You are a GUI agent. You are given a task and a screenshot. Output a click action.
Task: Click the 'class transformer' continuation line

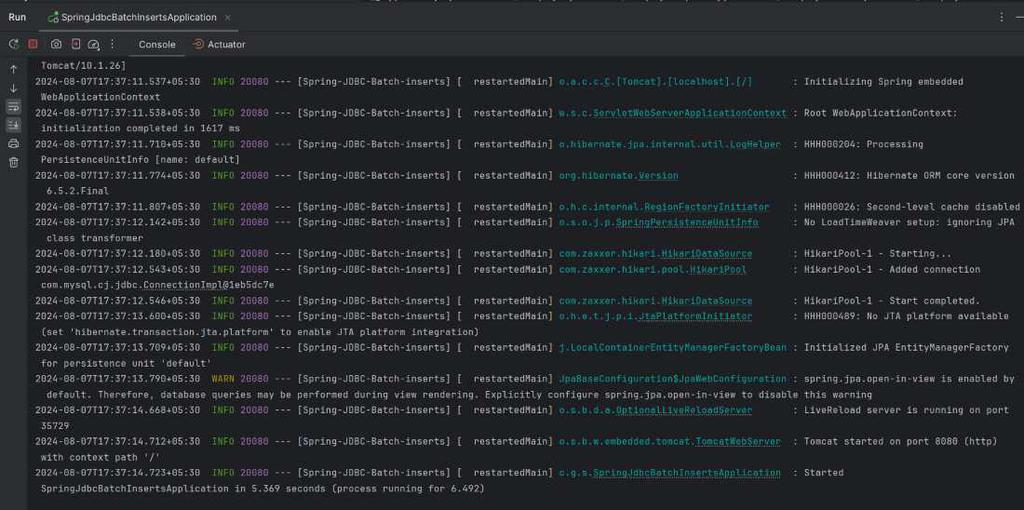coord(95,238)
